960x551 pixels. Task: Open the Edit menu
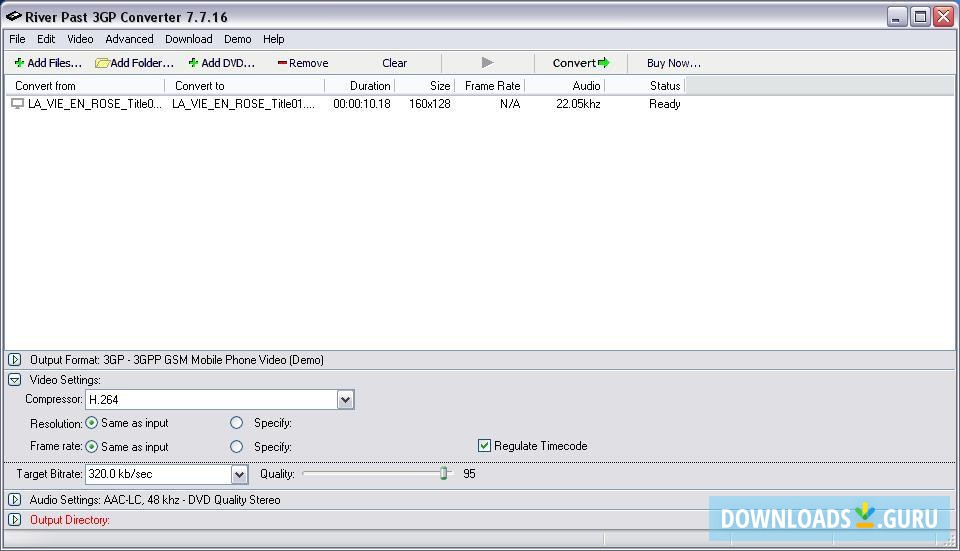46,39
